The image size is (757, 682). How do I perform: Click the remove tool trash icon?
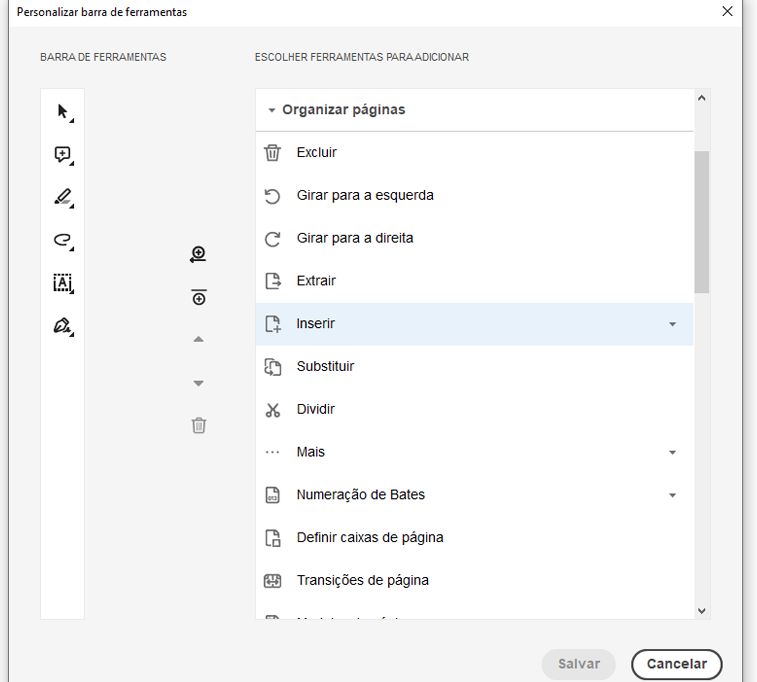(x=198, y=425)
